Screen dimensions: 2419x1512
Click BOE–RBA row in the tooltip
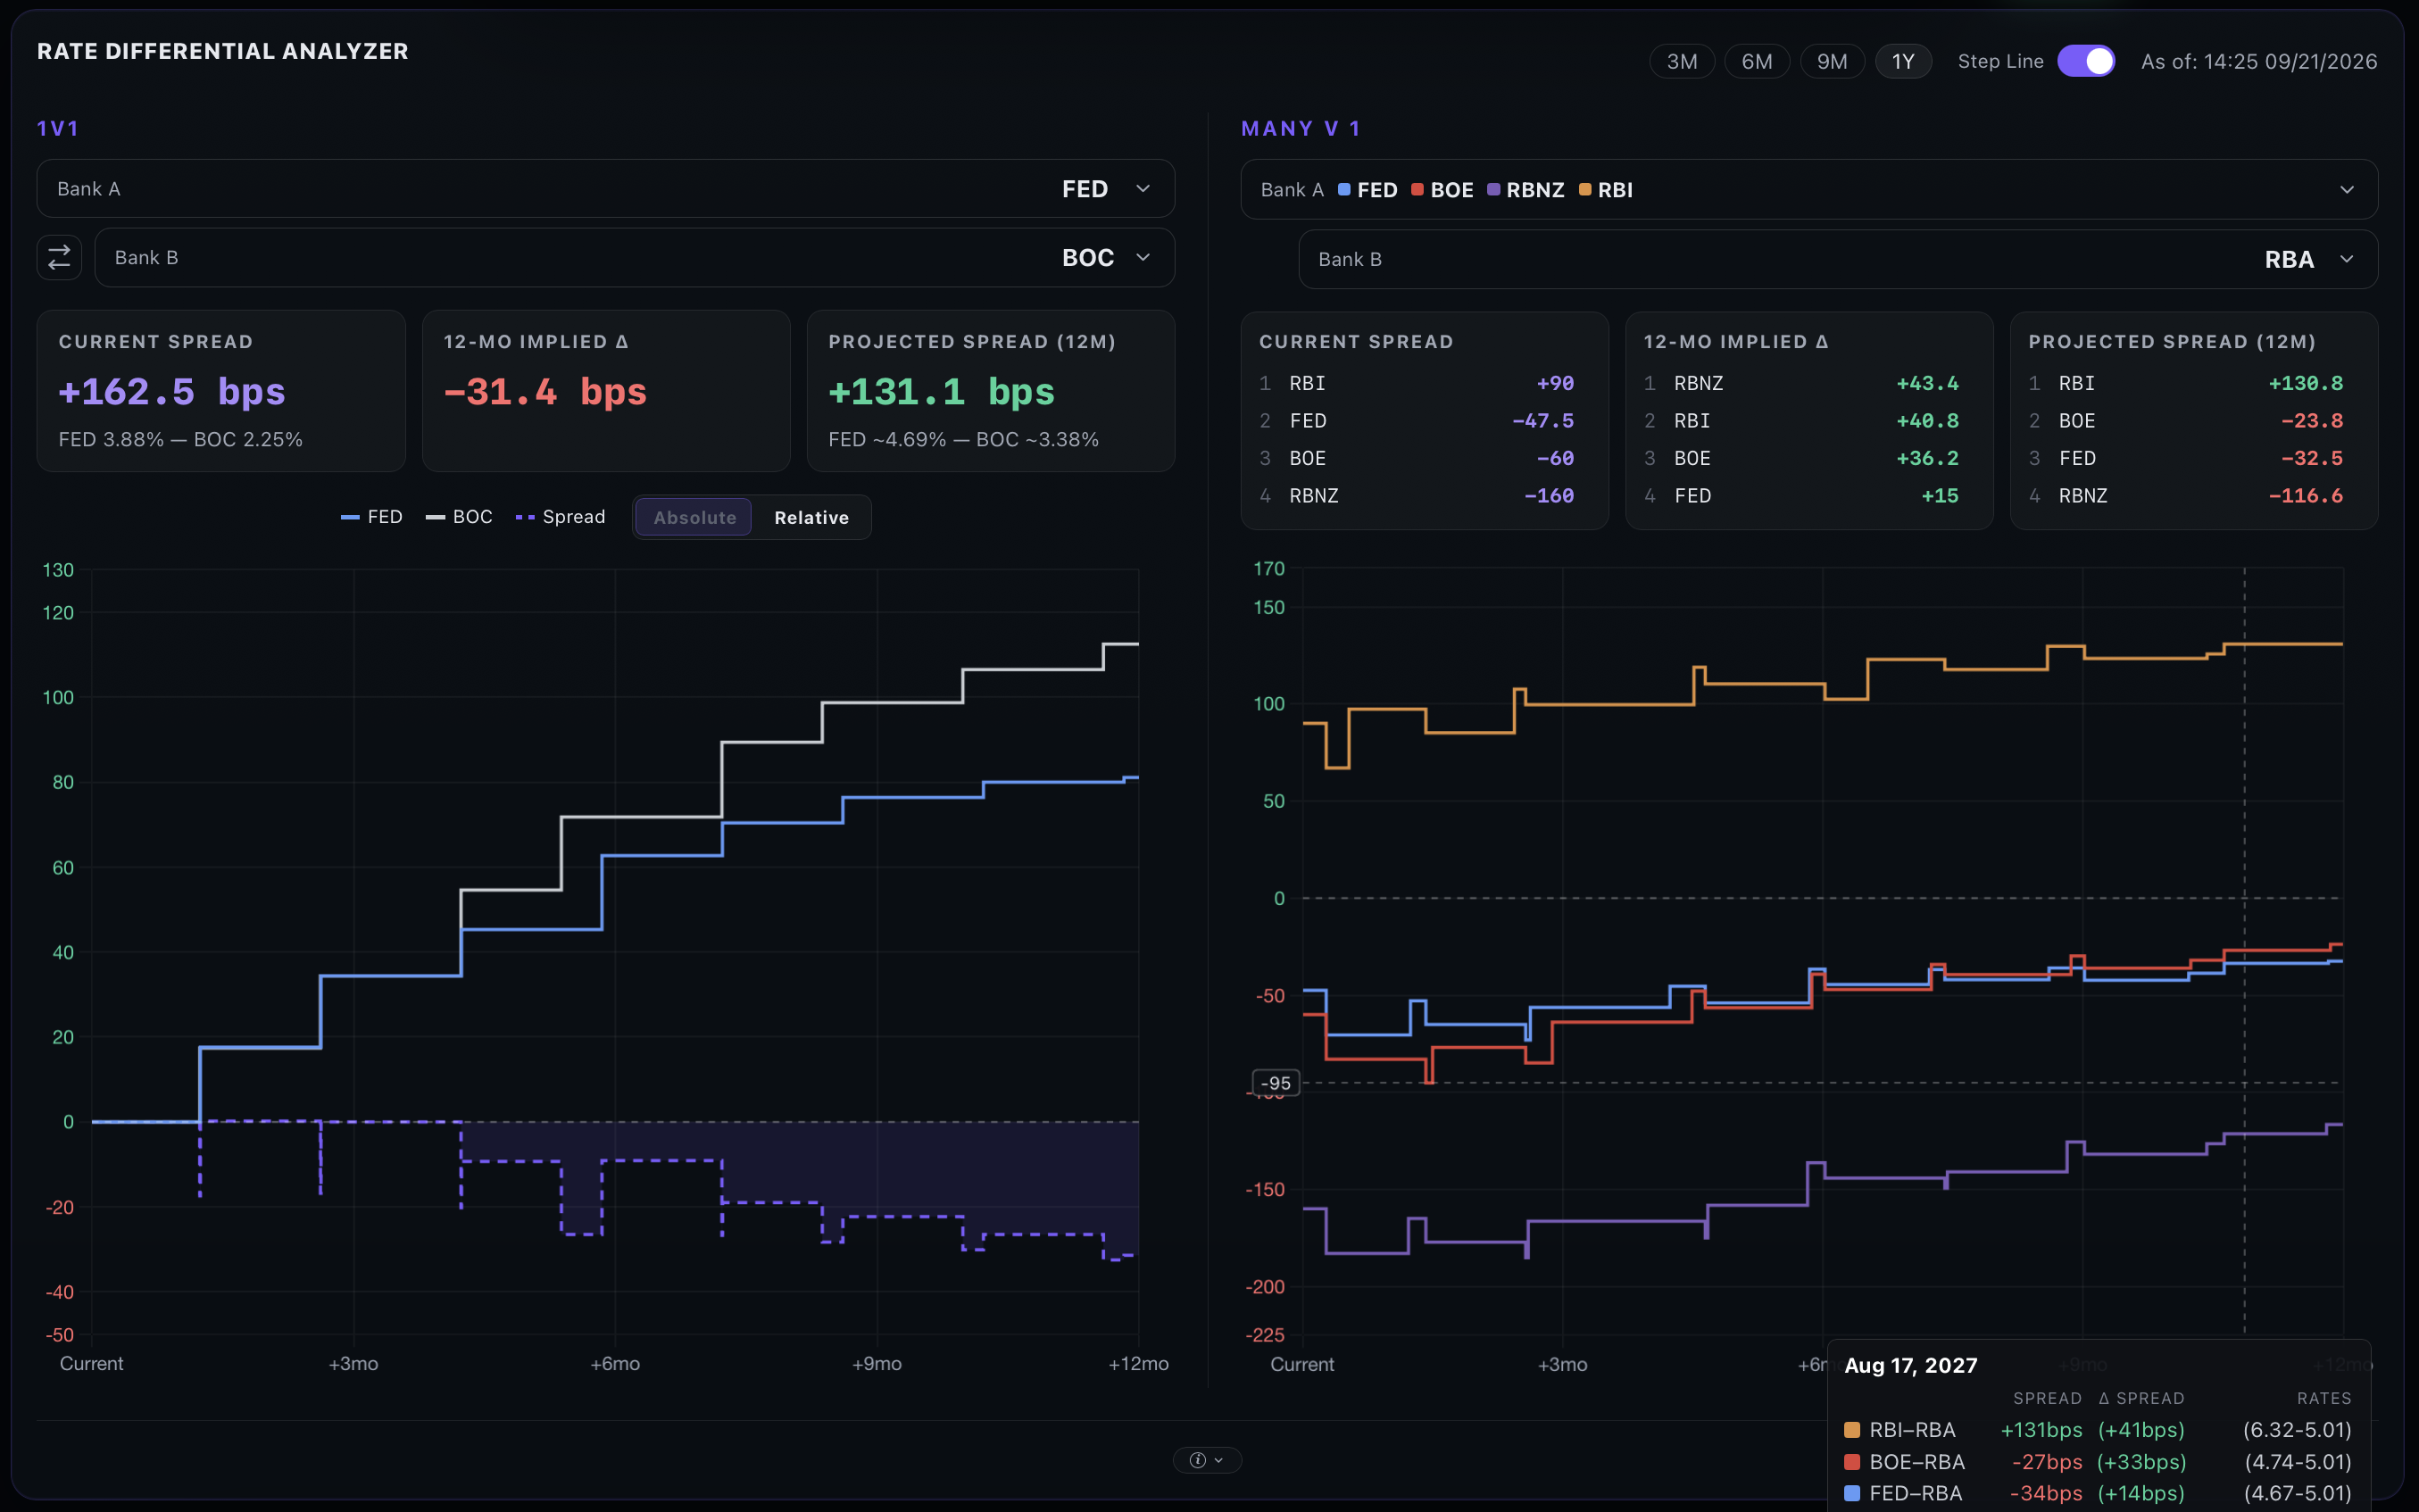pos(2098,1462)
